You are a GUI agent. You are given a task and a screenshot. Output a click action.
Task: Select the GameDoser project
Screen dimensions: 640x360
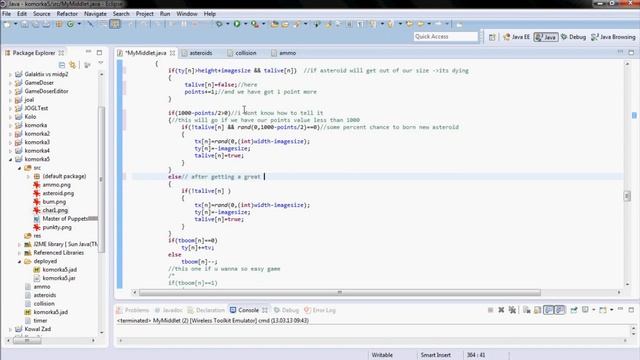tap(39, 83)
